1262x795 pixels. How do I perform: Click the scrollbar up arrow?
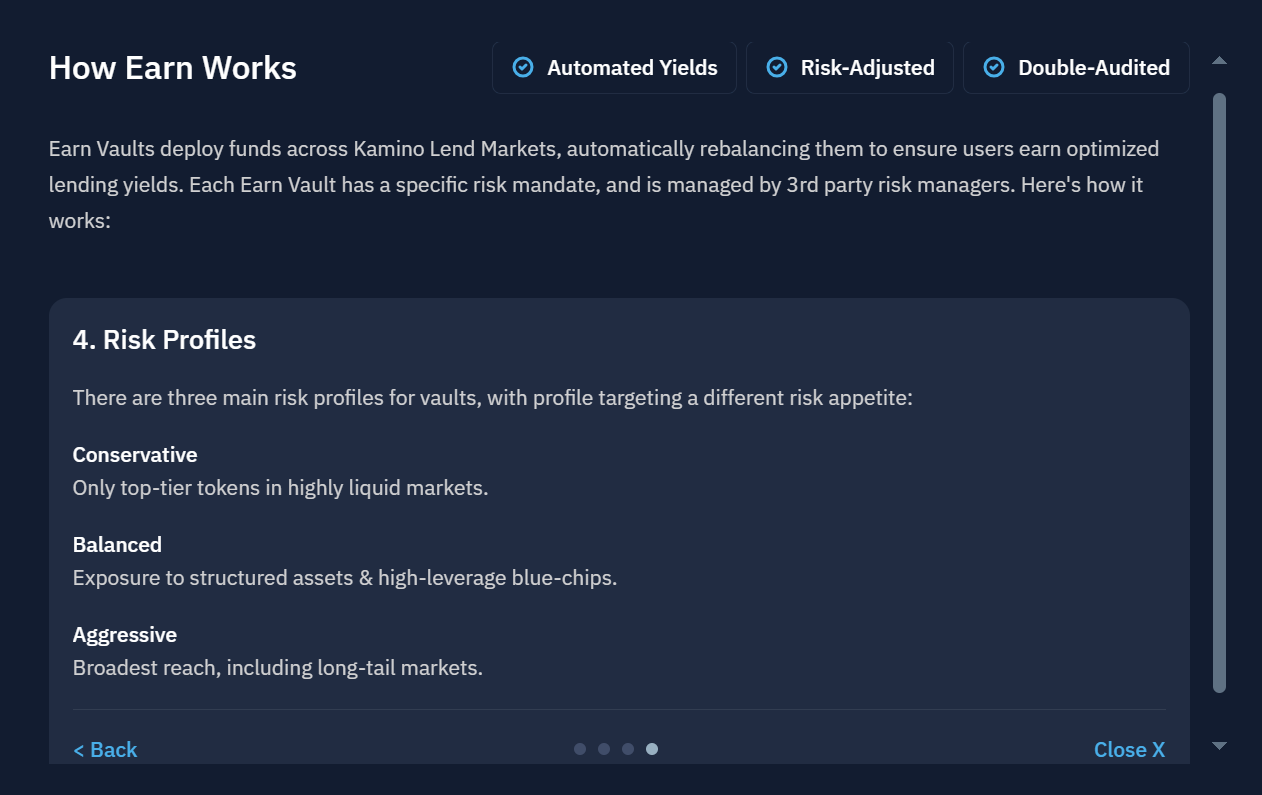(1219, 61)
